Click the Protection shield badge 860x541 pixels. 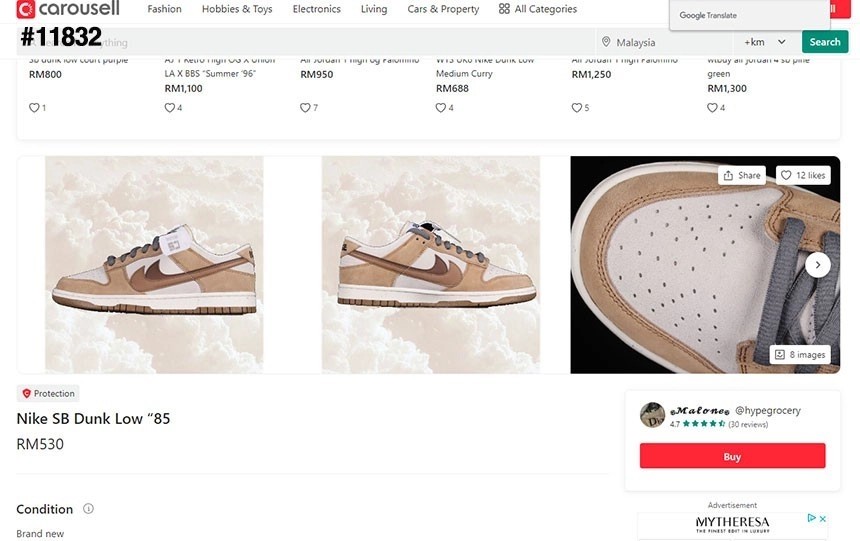click(x=27, y=394)
